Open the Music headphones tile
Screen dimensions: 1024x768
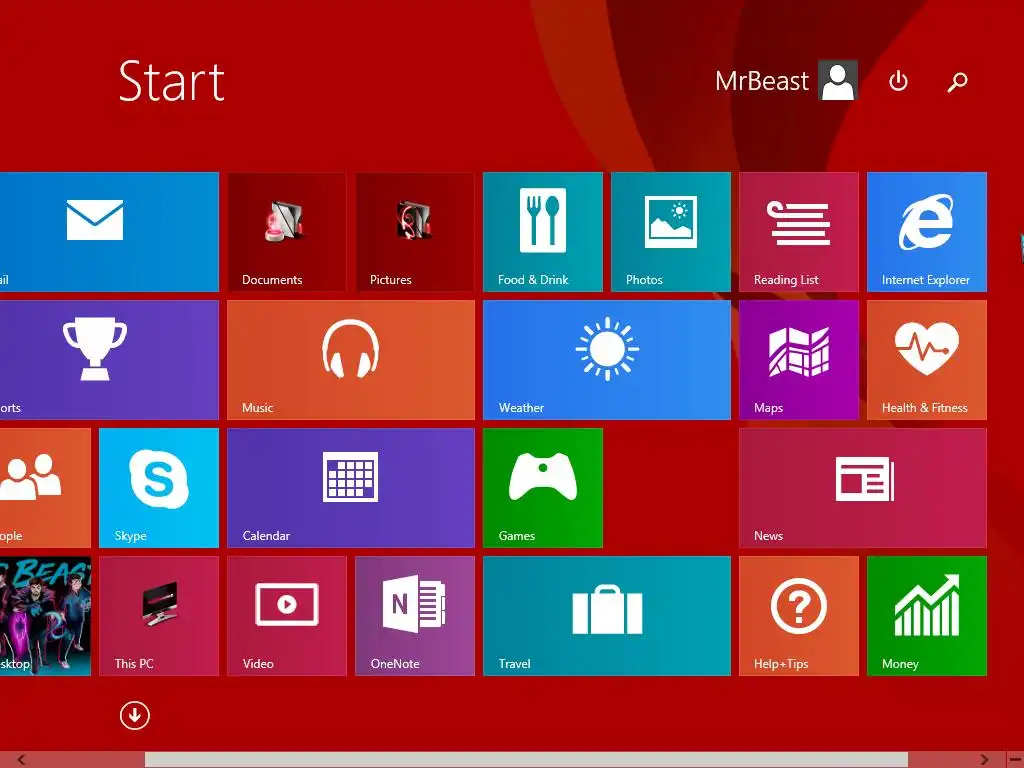coord(351,360)
